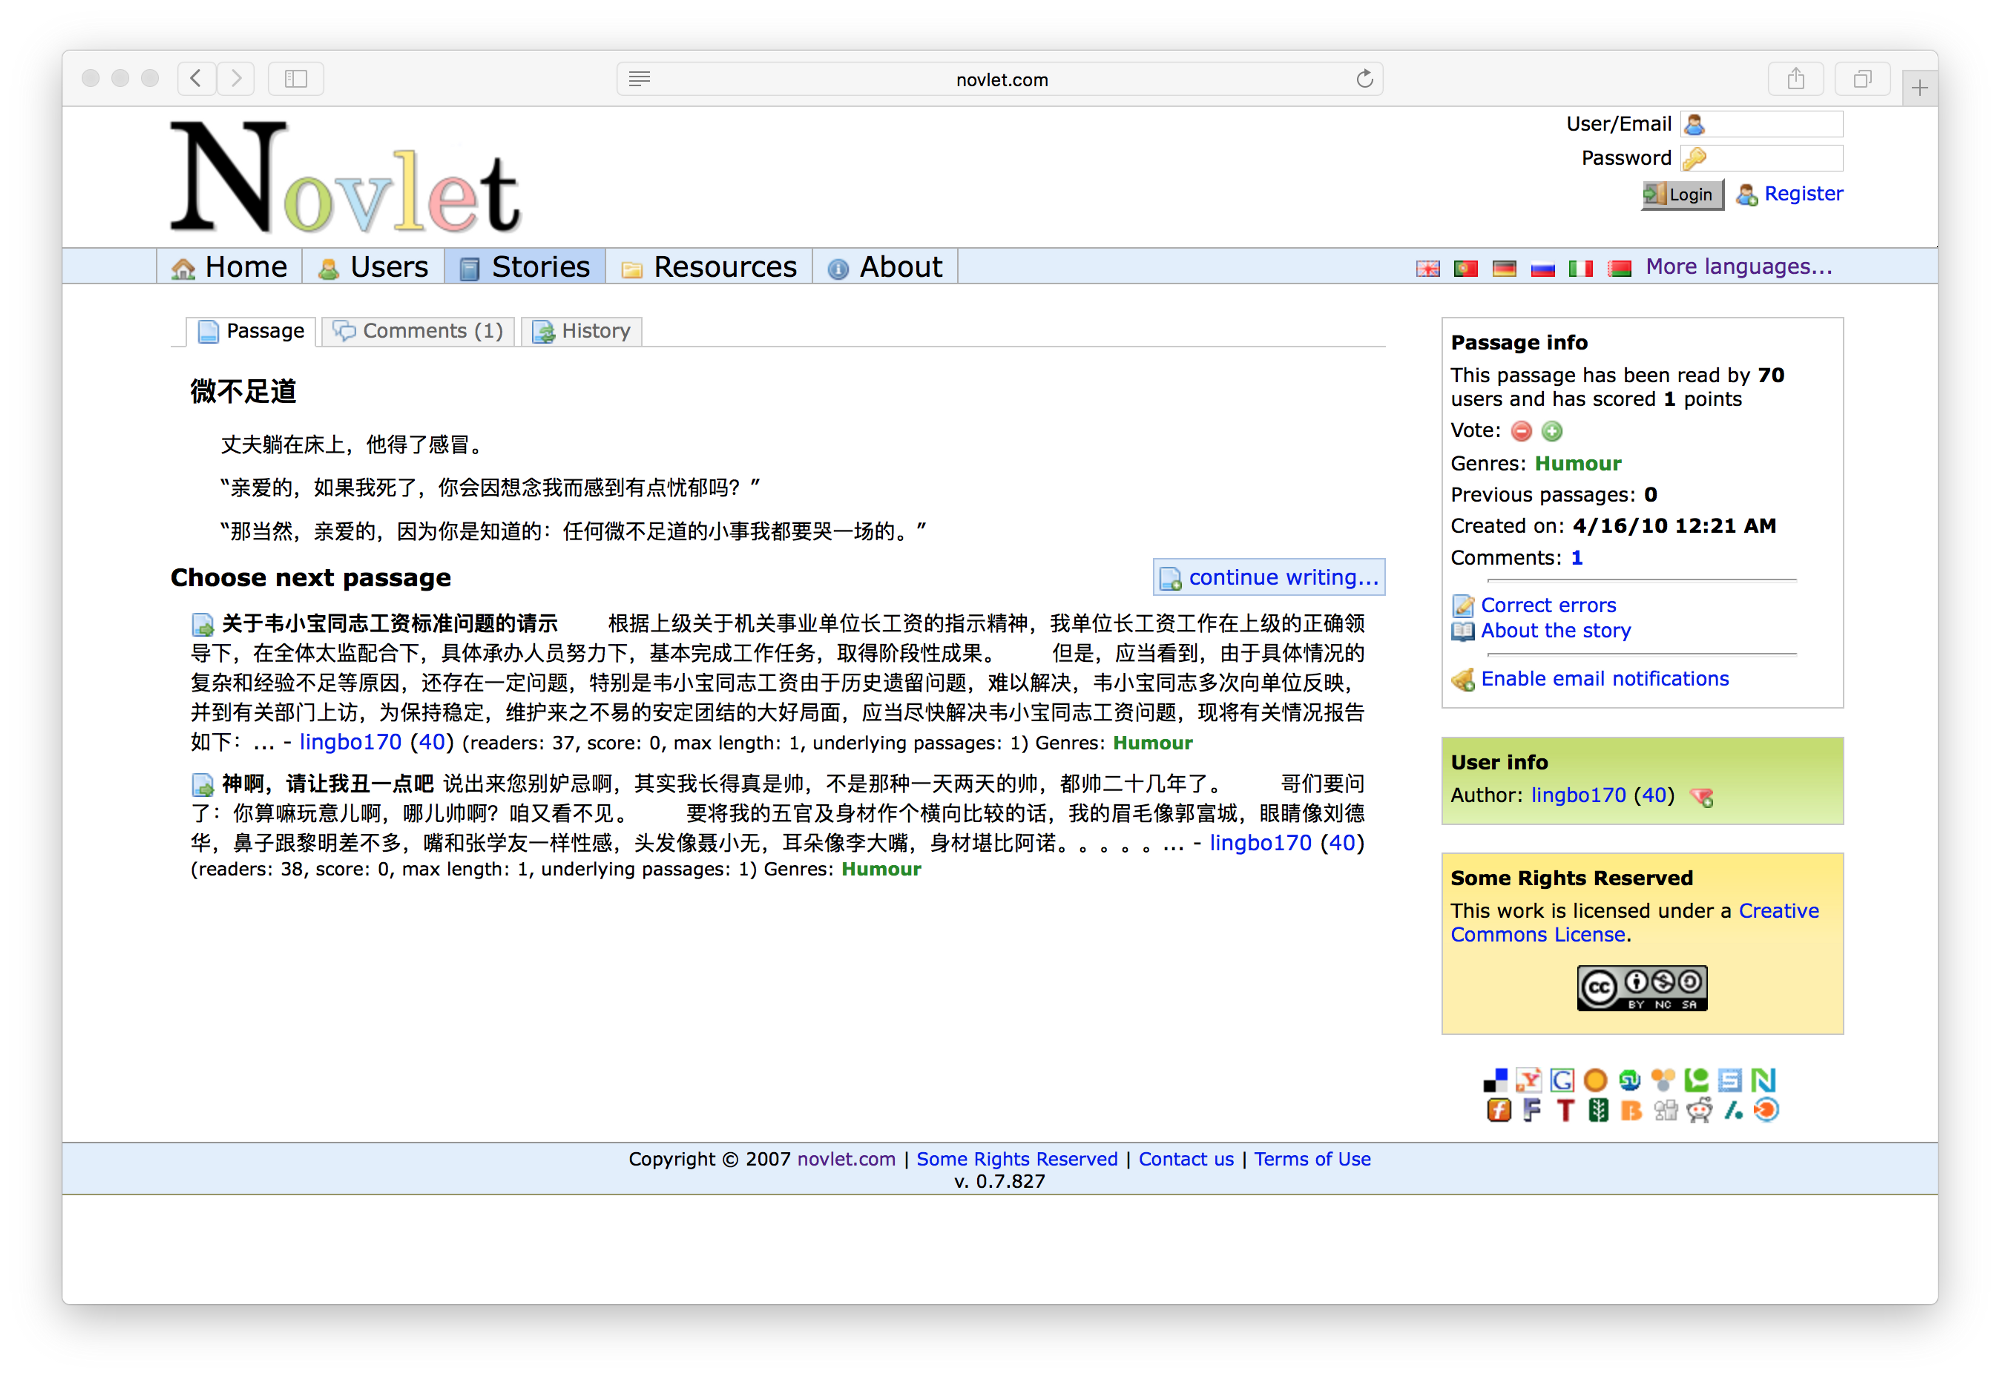Toggle Safari sidebar button
The height and width of the screenshot is (1378, 2000).
click(296, 78)
